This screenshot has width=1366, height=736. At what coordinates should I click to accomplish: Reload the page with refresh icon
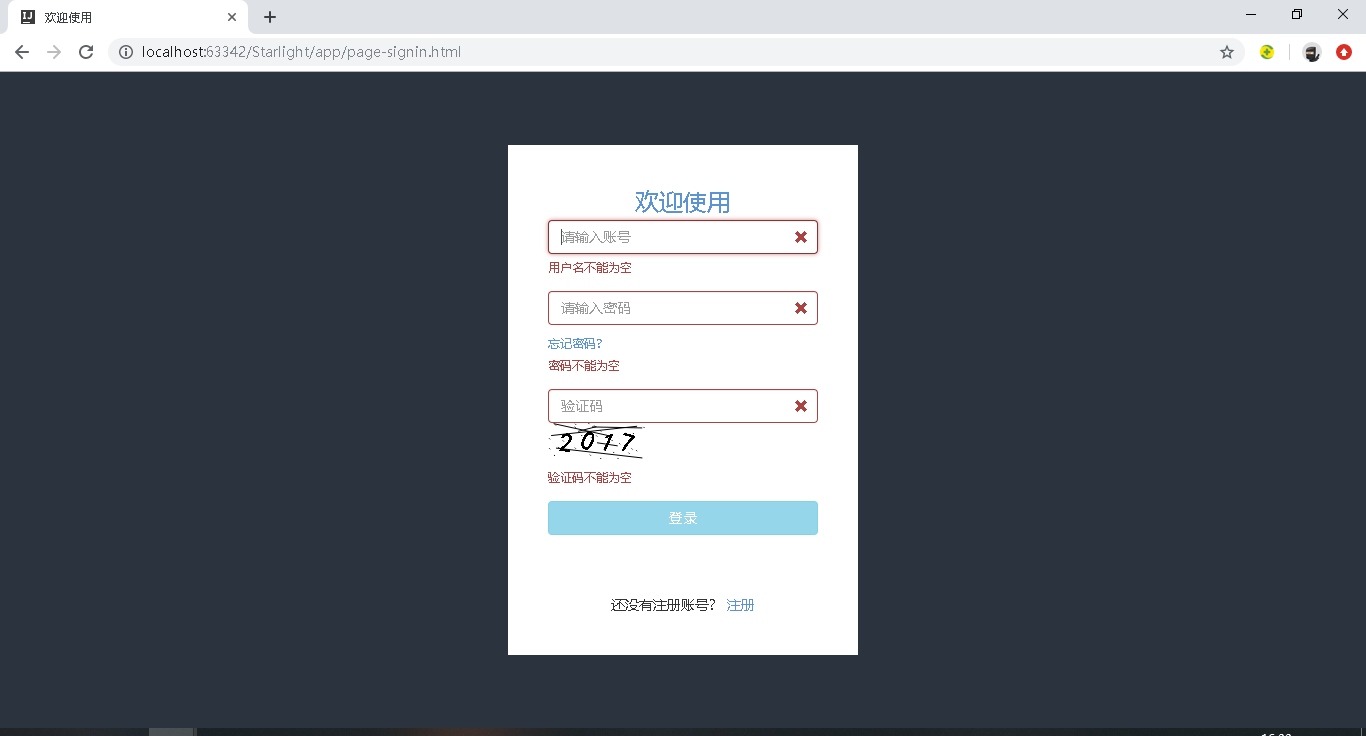[x=86, y=52]
